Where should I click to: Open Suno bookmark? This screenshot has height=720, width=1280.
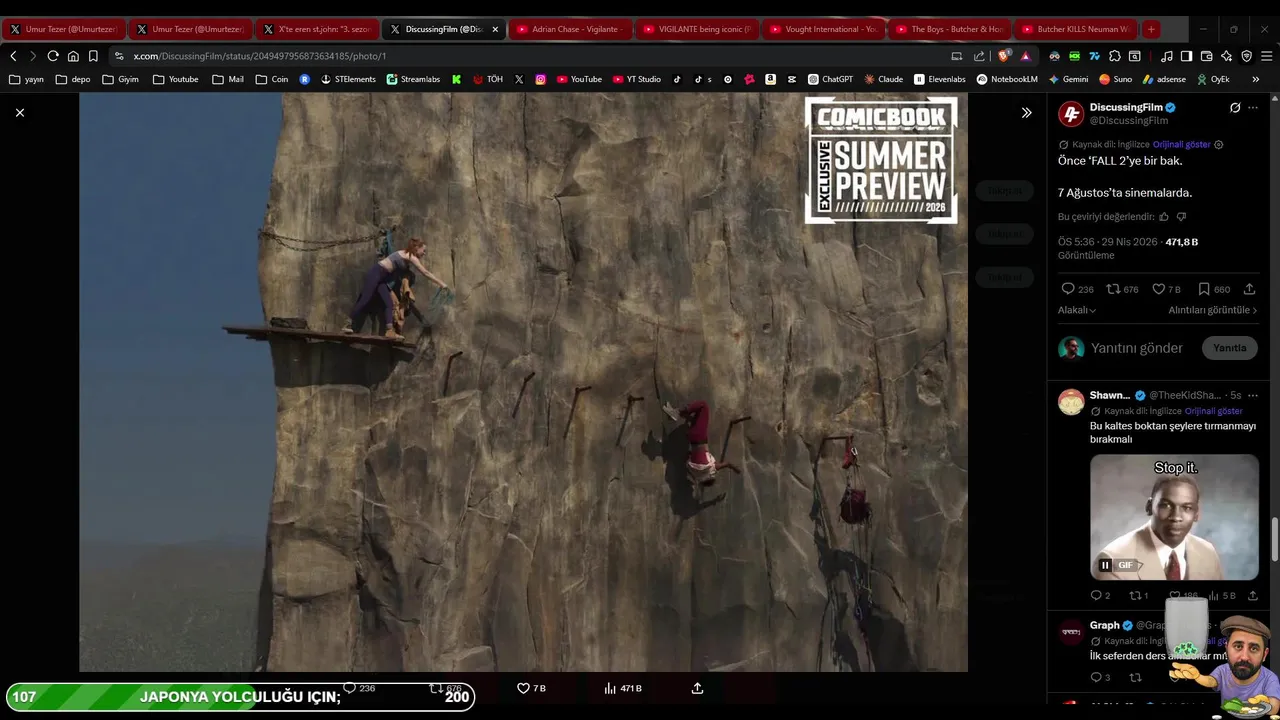[x=1115, y=79]
